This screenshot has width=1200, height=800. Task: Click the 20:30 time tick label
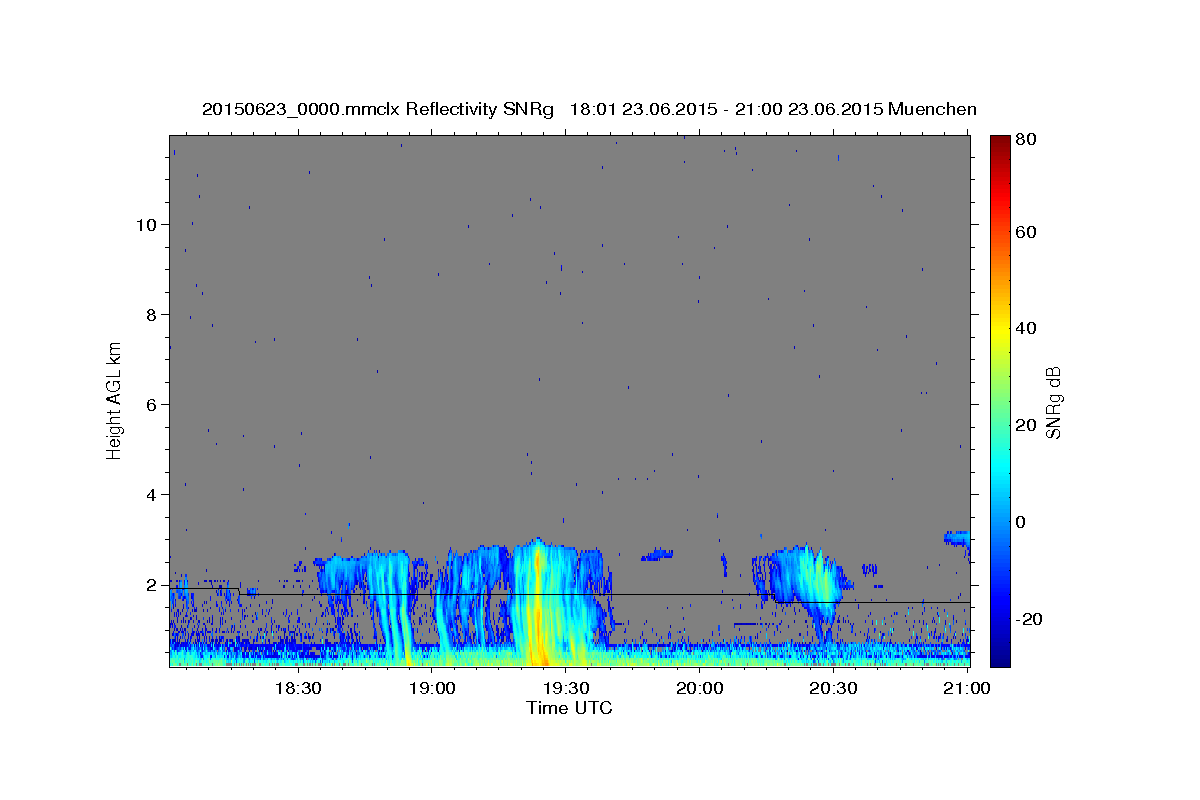(x=834, y=689)
